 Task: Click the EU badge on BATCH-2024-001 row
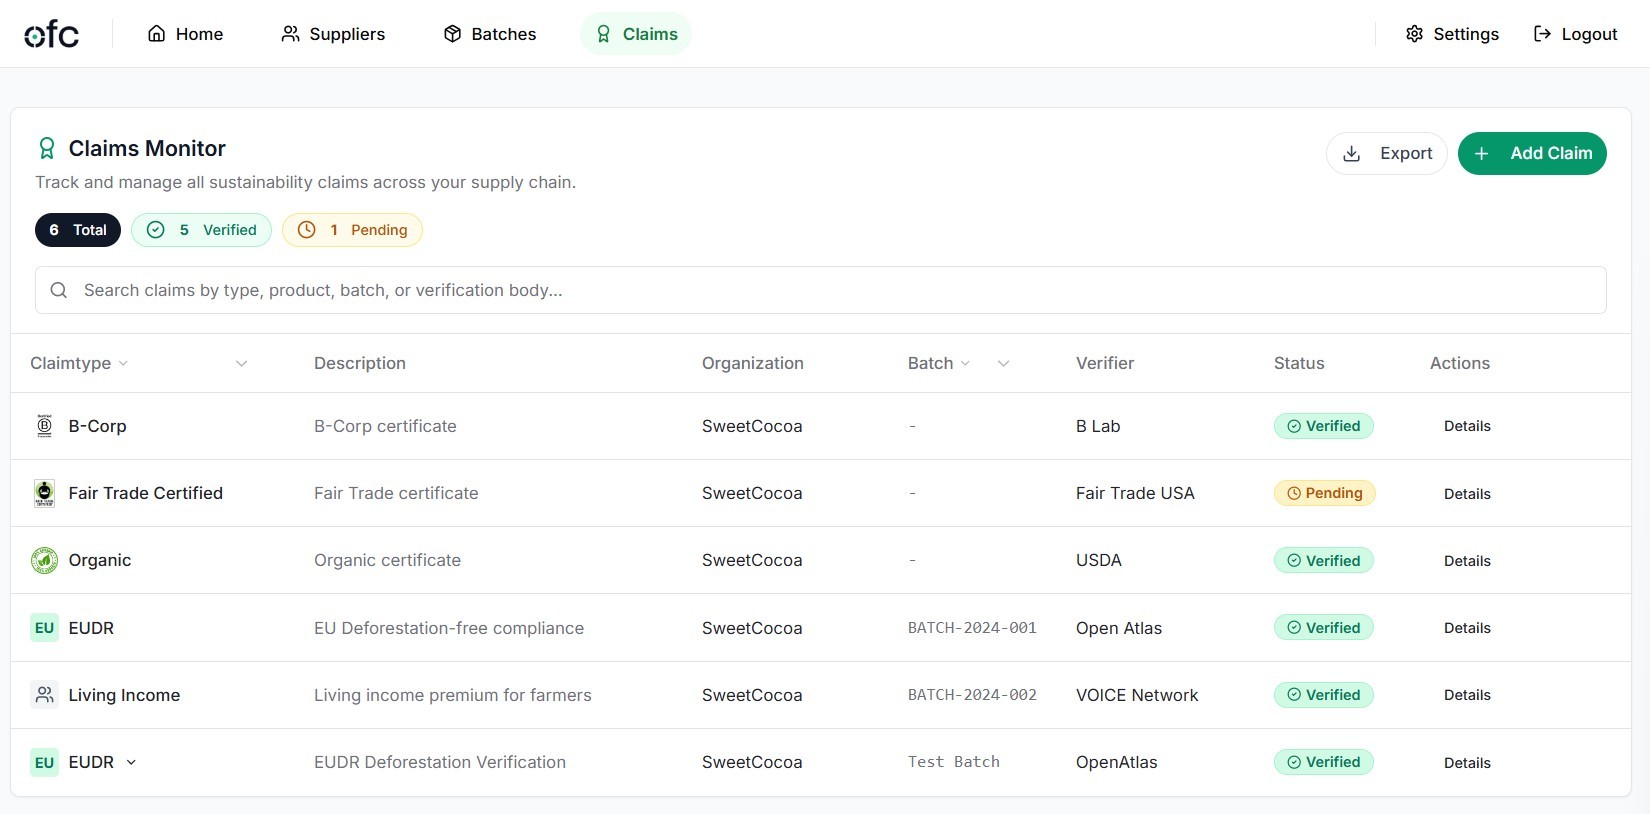pos(44,628)
